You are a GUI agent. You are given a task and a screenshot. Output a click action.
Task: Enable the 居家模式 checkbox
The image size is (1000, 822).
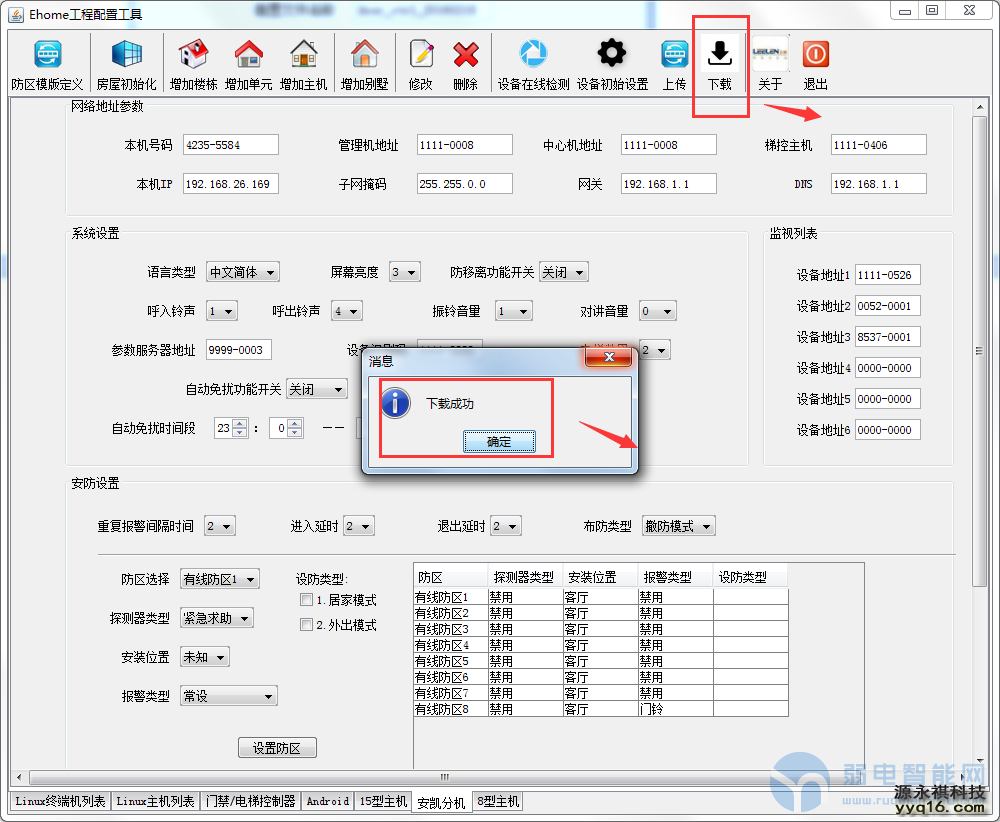(x=307, y=600)
